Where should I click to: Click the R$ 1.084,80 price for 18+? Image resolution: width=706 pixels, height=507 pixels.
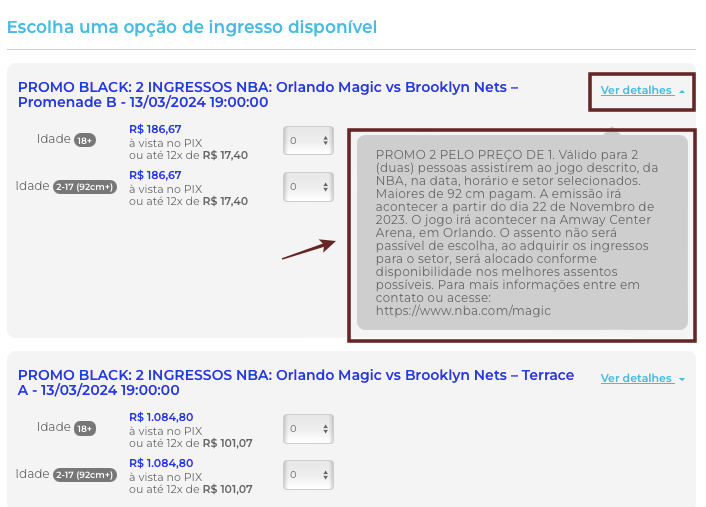click(x=161, y=417)
